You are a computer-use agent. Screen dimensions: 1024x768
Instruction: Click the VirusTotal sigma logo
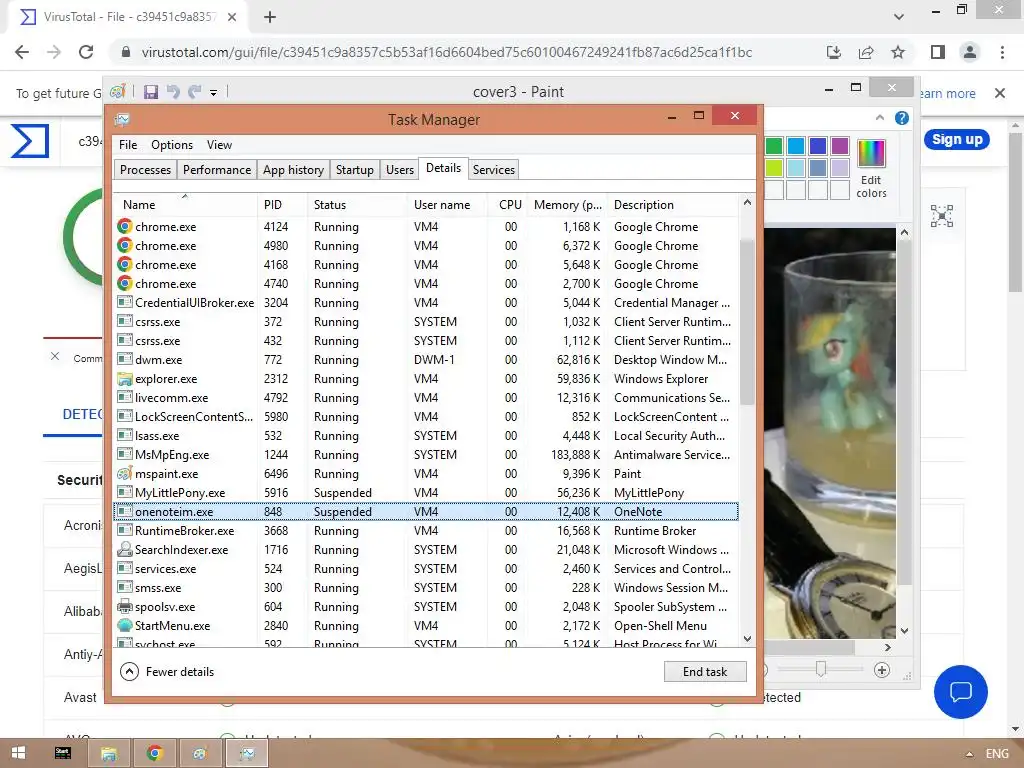click(x=29, y=141)
